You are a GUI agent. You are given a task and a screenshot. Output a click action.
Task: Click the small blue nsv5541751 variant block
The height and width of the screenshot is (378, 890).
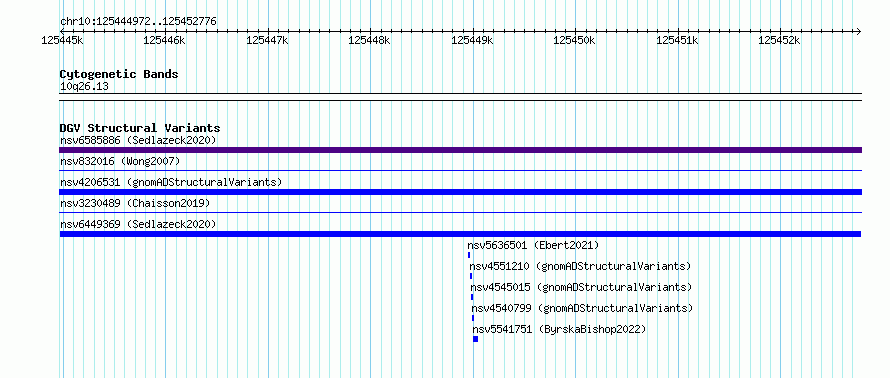[476, 339]
